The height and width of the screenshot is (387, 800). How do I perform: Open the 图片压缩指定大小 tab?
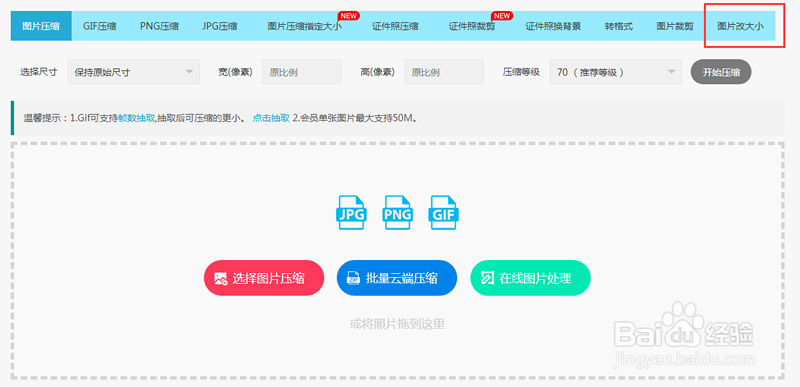(x=305, y=26)
